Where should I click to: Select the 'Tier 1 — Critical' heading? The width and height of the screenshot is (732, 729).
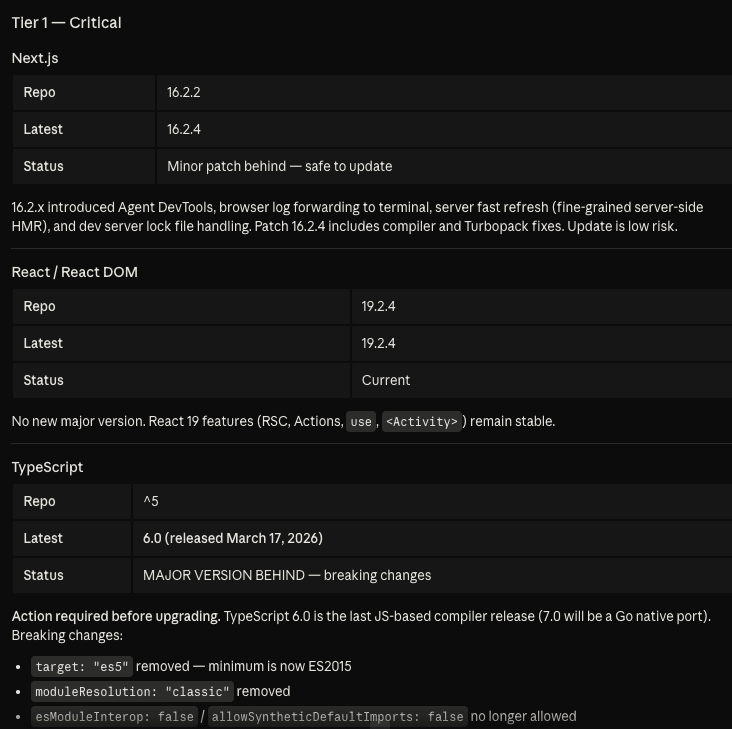point(66,22)
